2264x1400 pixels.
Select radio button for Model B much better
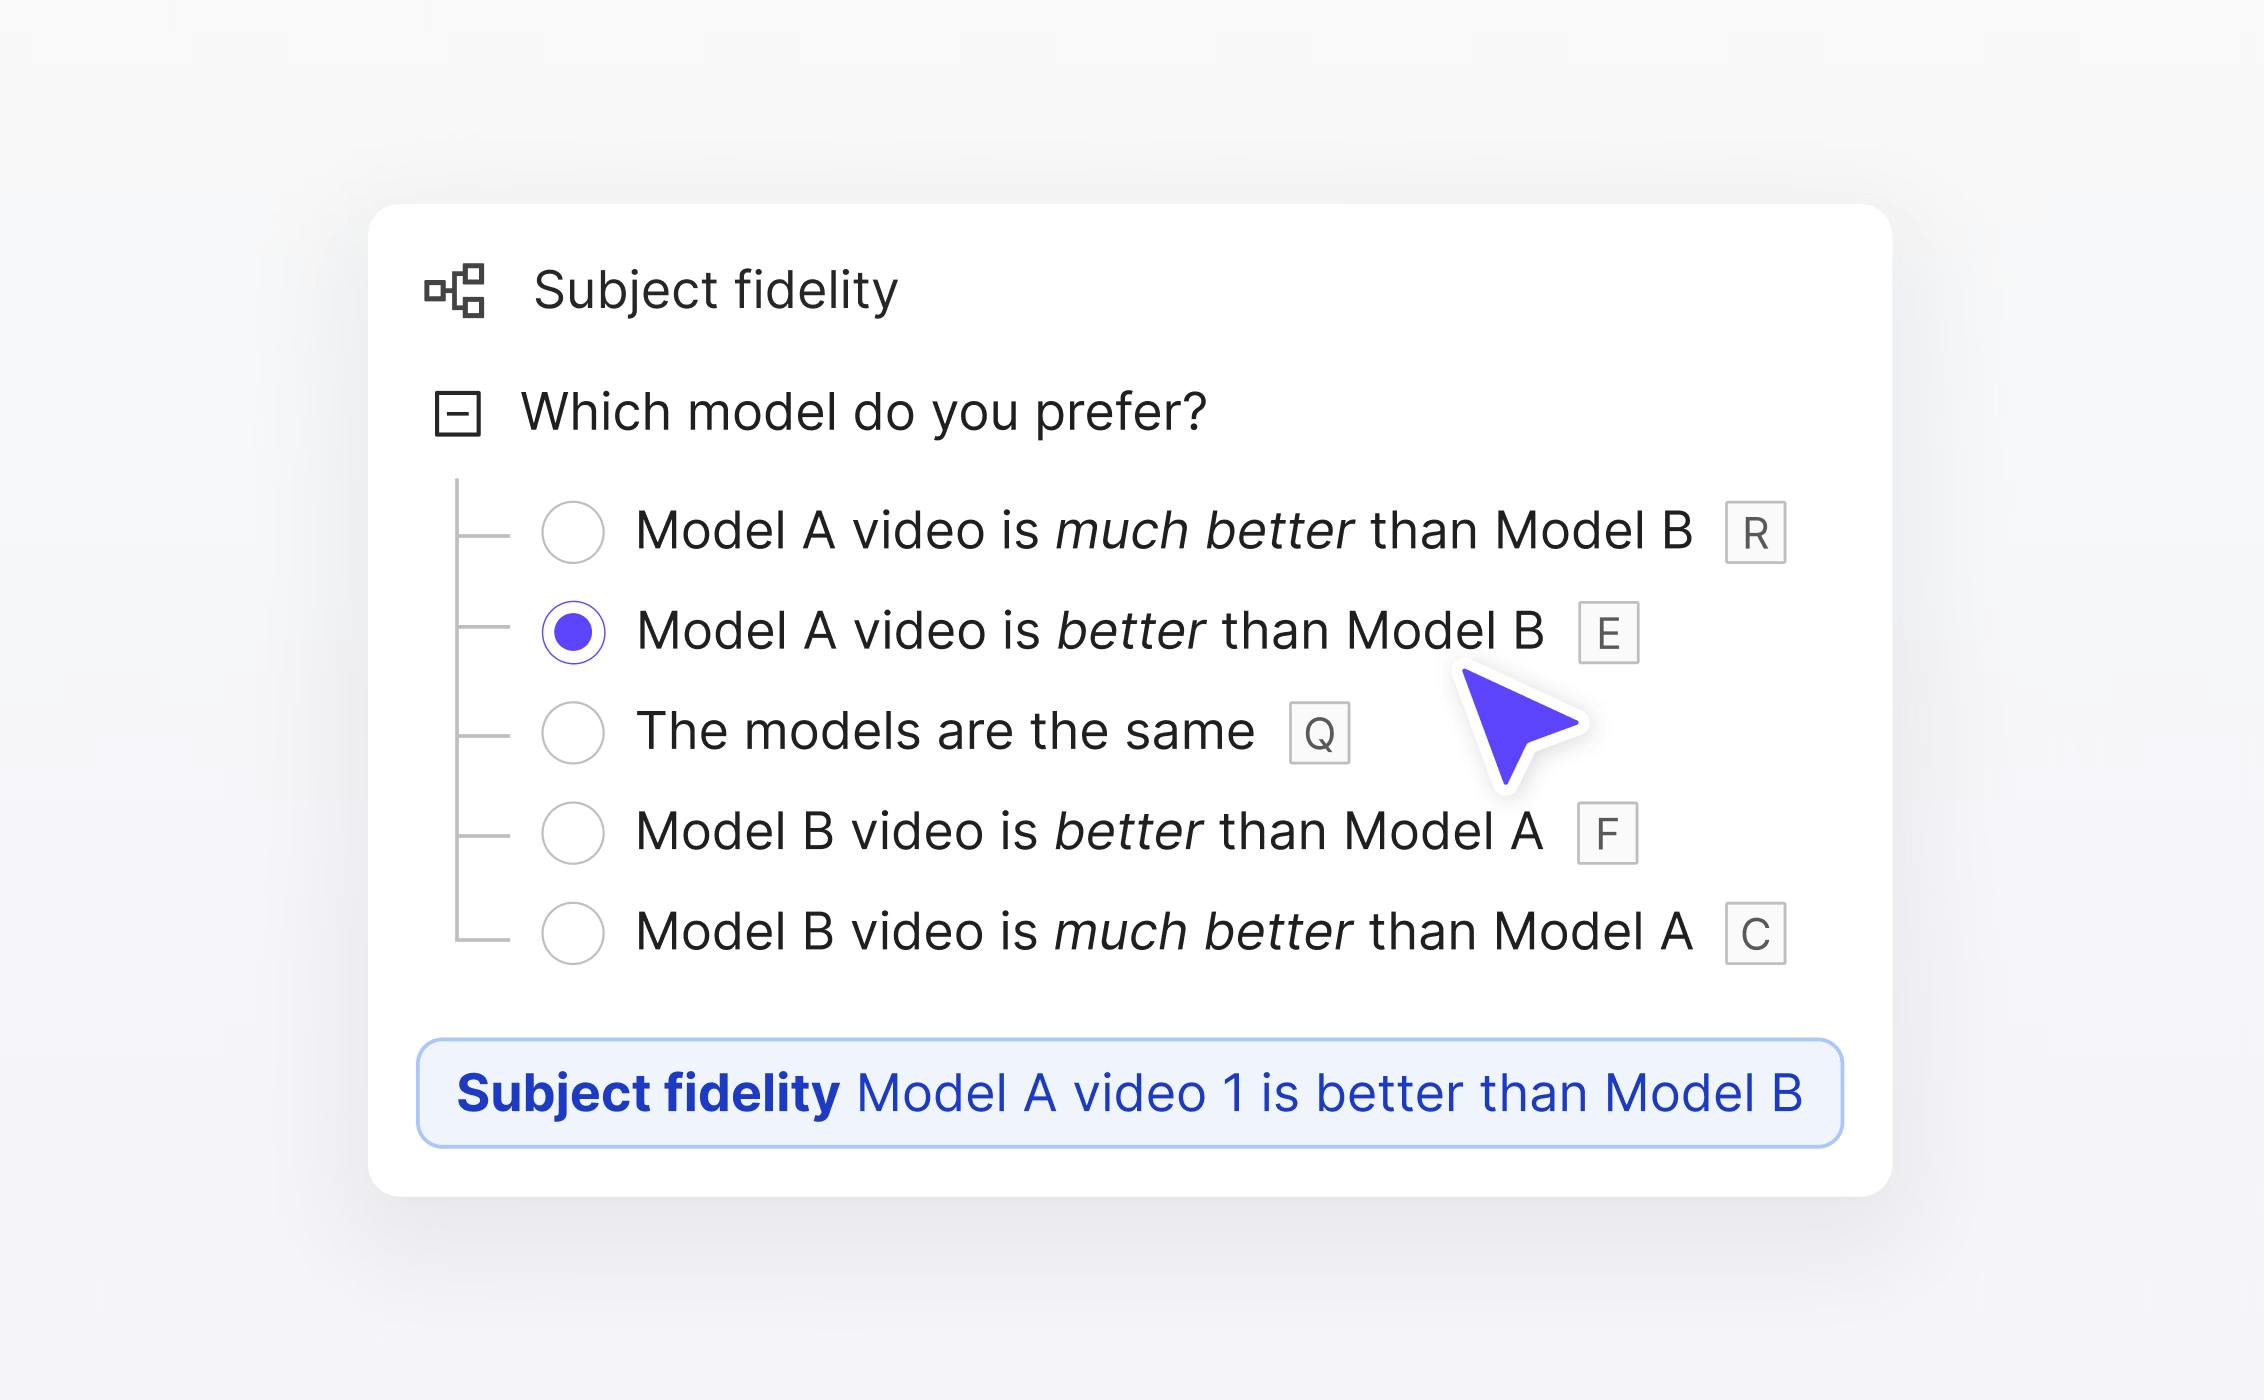pyautogui.click(x=573, y=933)
